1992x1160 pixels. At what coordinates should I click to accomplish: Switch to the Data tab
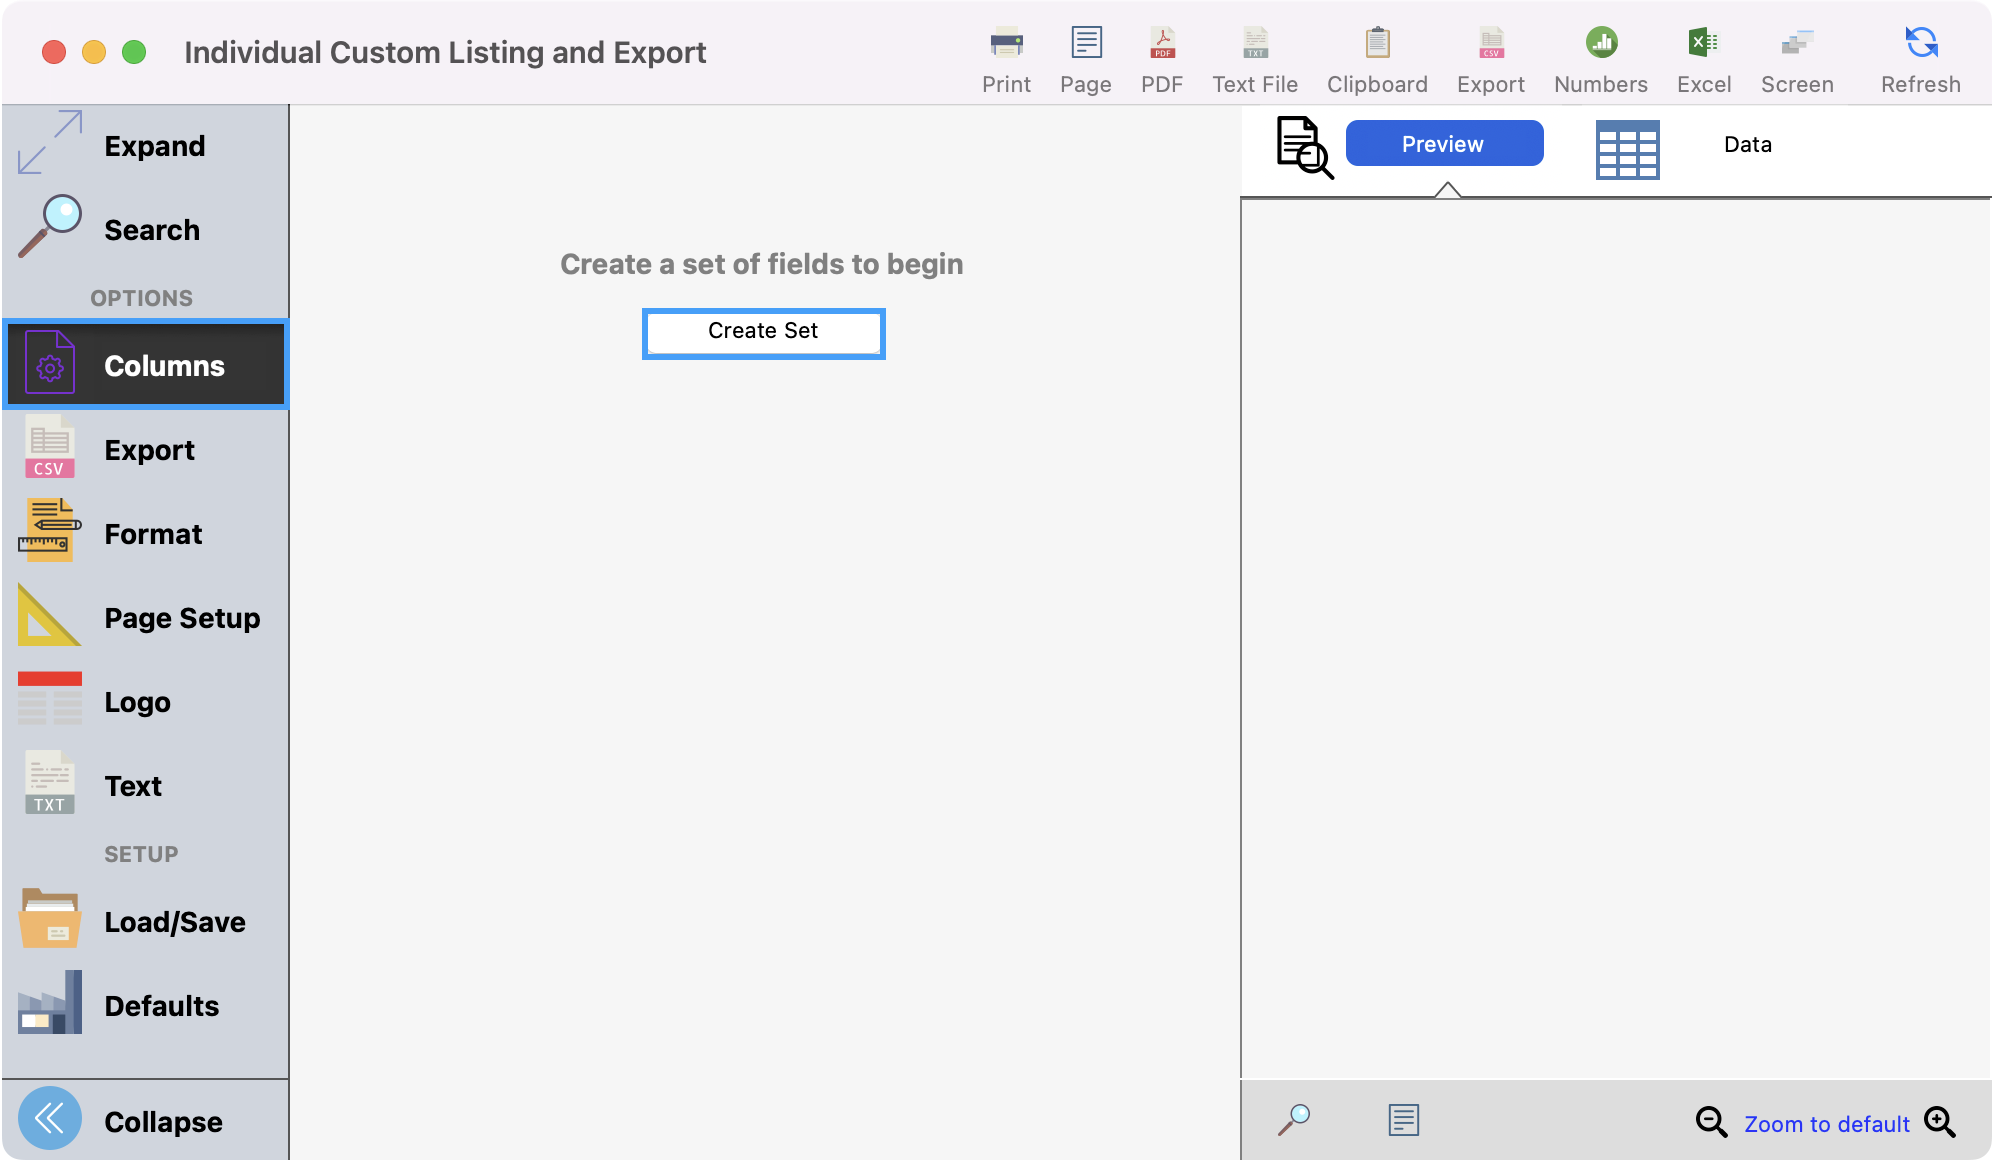pyautogui.click(x=1747, y=145)
